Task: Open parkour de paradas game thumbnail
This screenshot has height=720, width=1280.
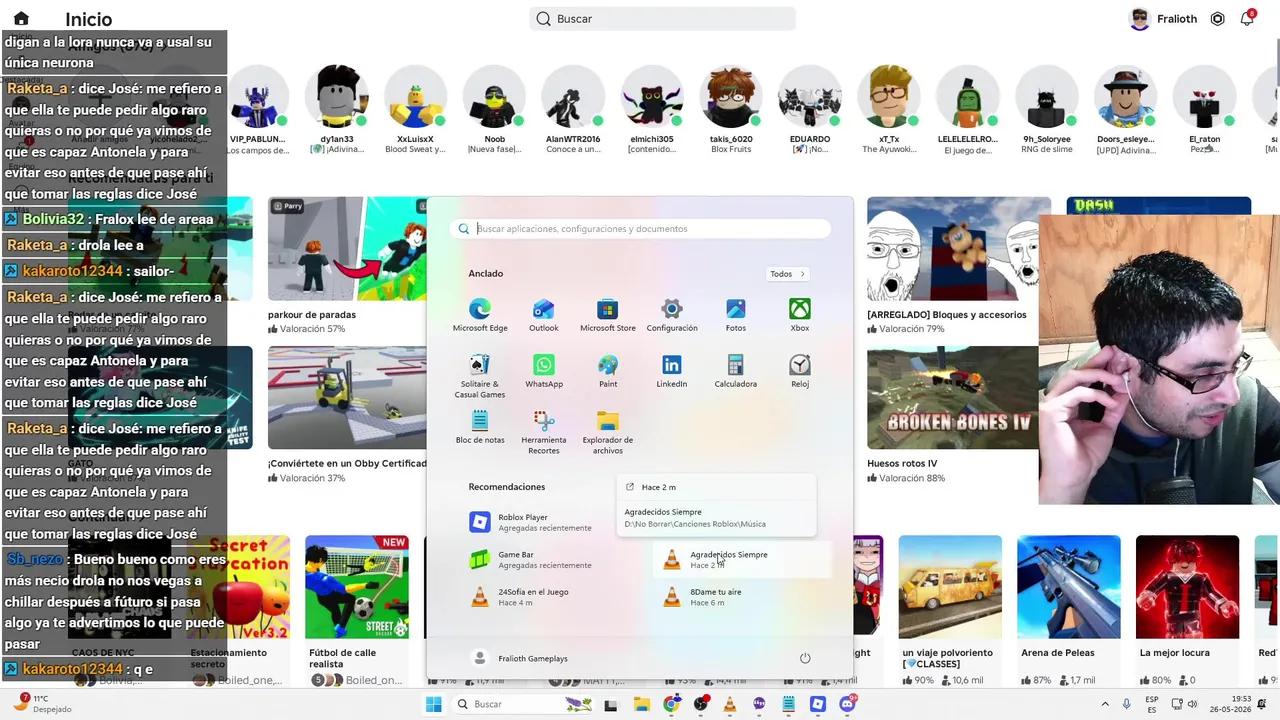Action: 348,249
